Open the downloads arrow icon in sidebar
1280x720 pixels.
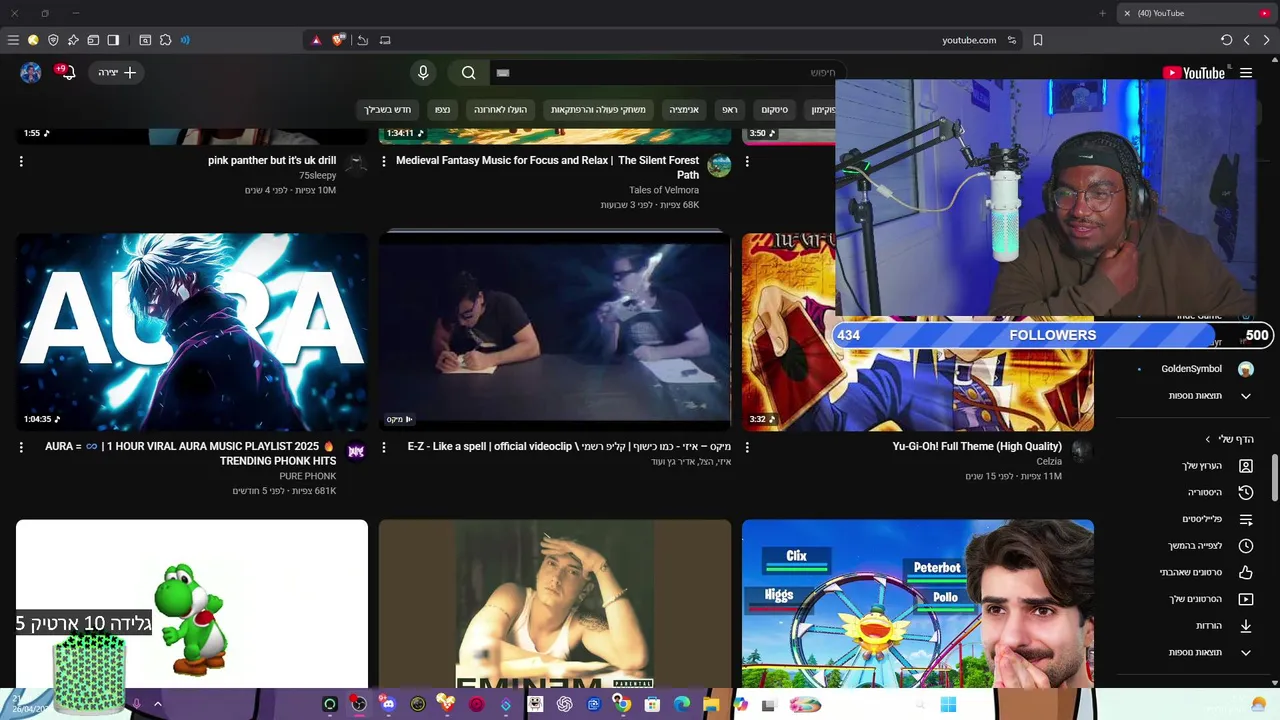[1246, 626]
